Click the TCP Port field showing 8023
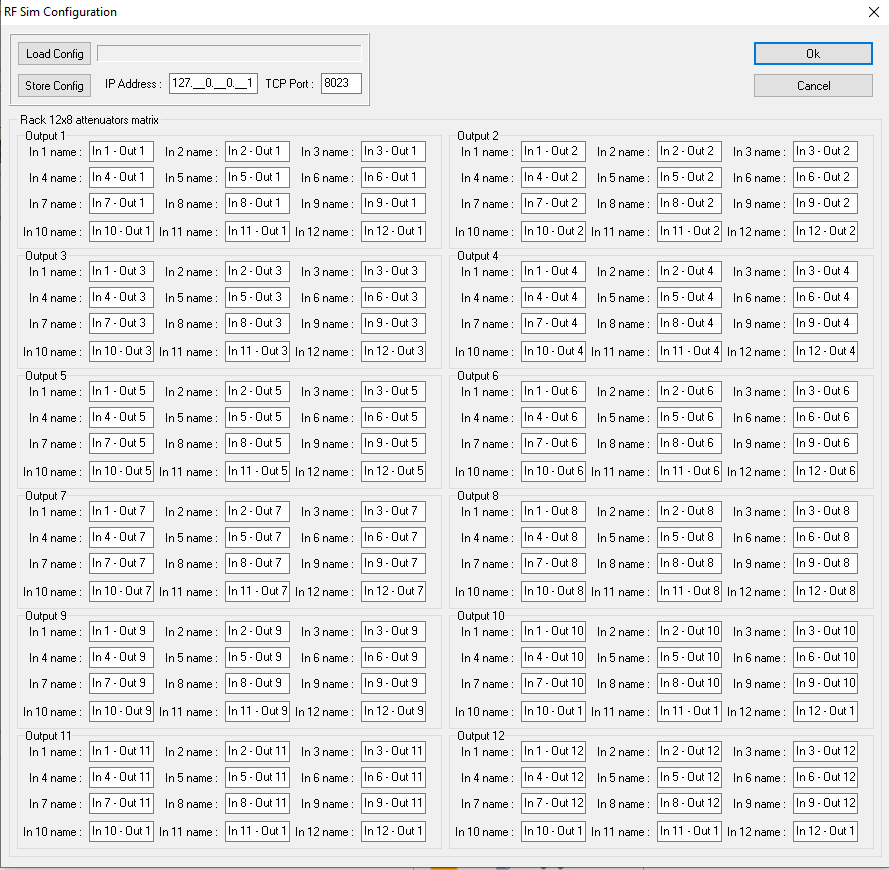This screenshot has height=870, width=889. 341,84
